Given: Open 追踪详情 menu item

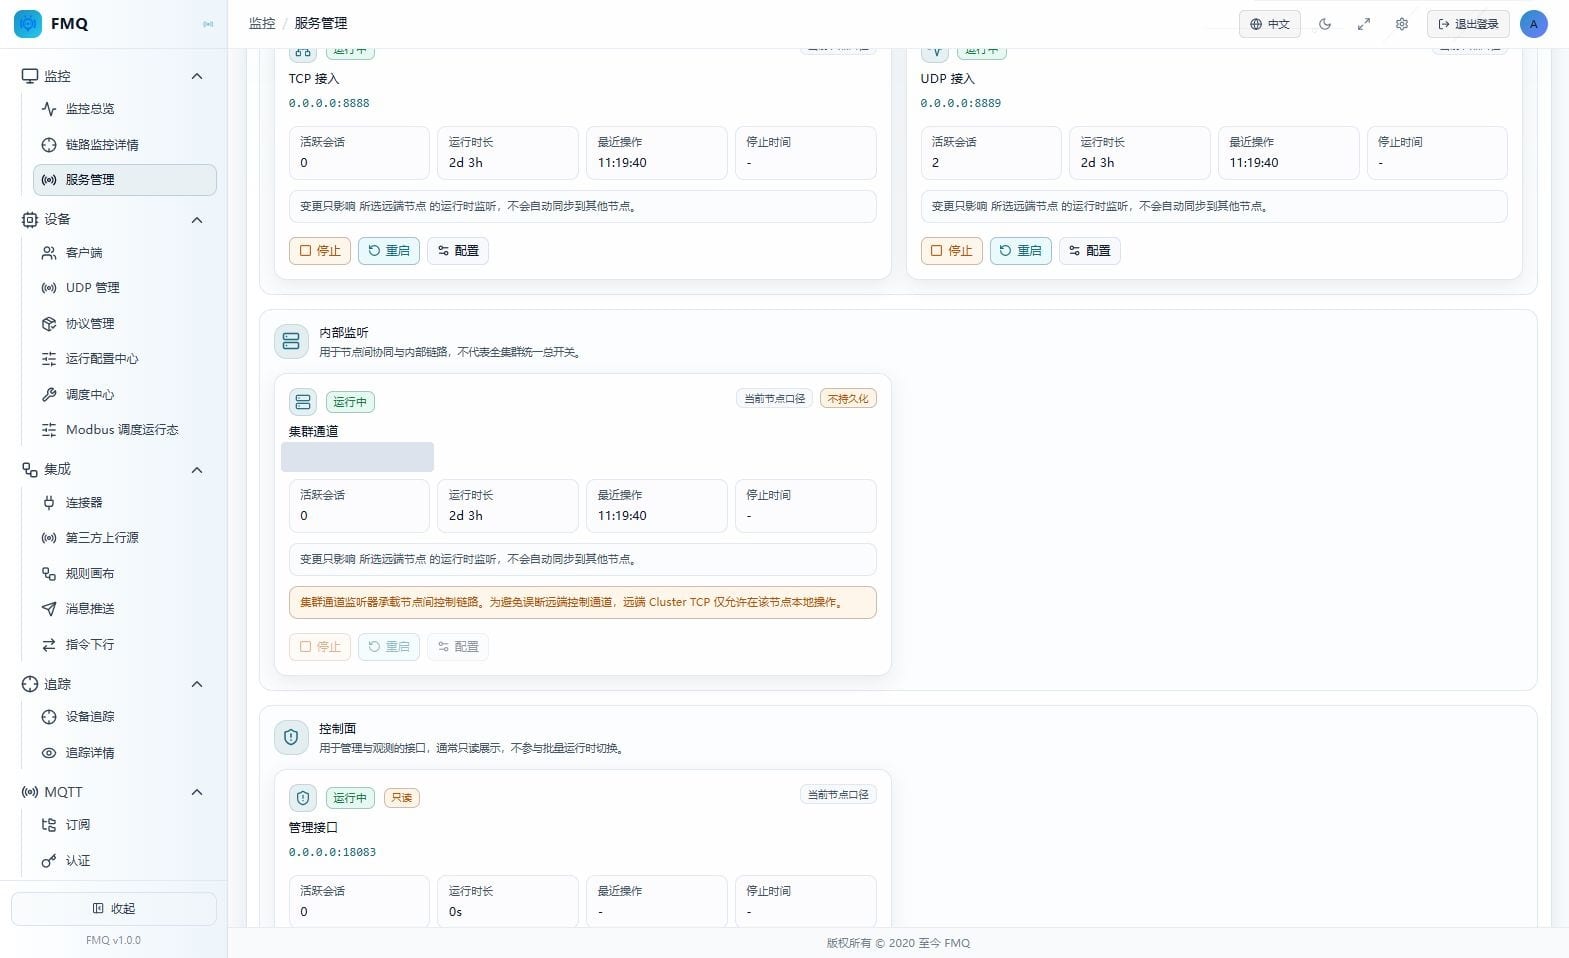Looking at the screenshot, I should click(x=125, y=753).
